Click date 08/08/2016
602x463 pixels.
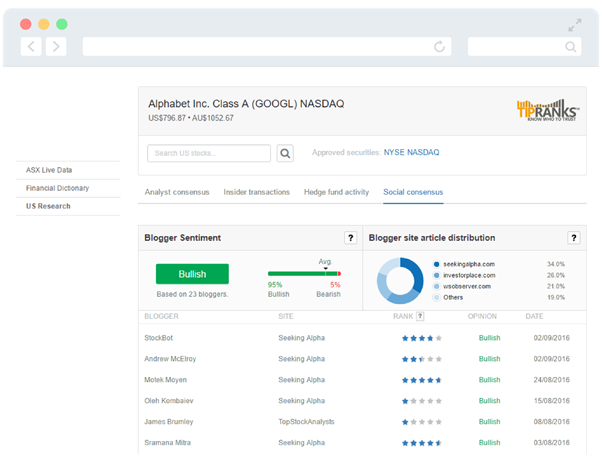click(552, 422)
